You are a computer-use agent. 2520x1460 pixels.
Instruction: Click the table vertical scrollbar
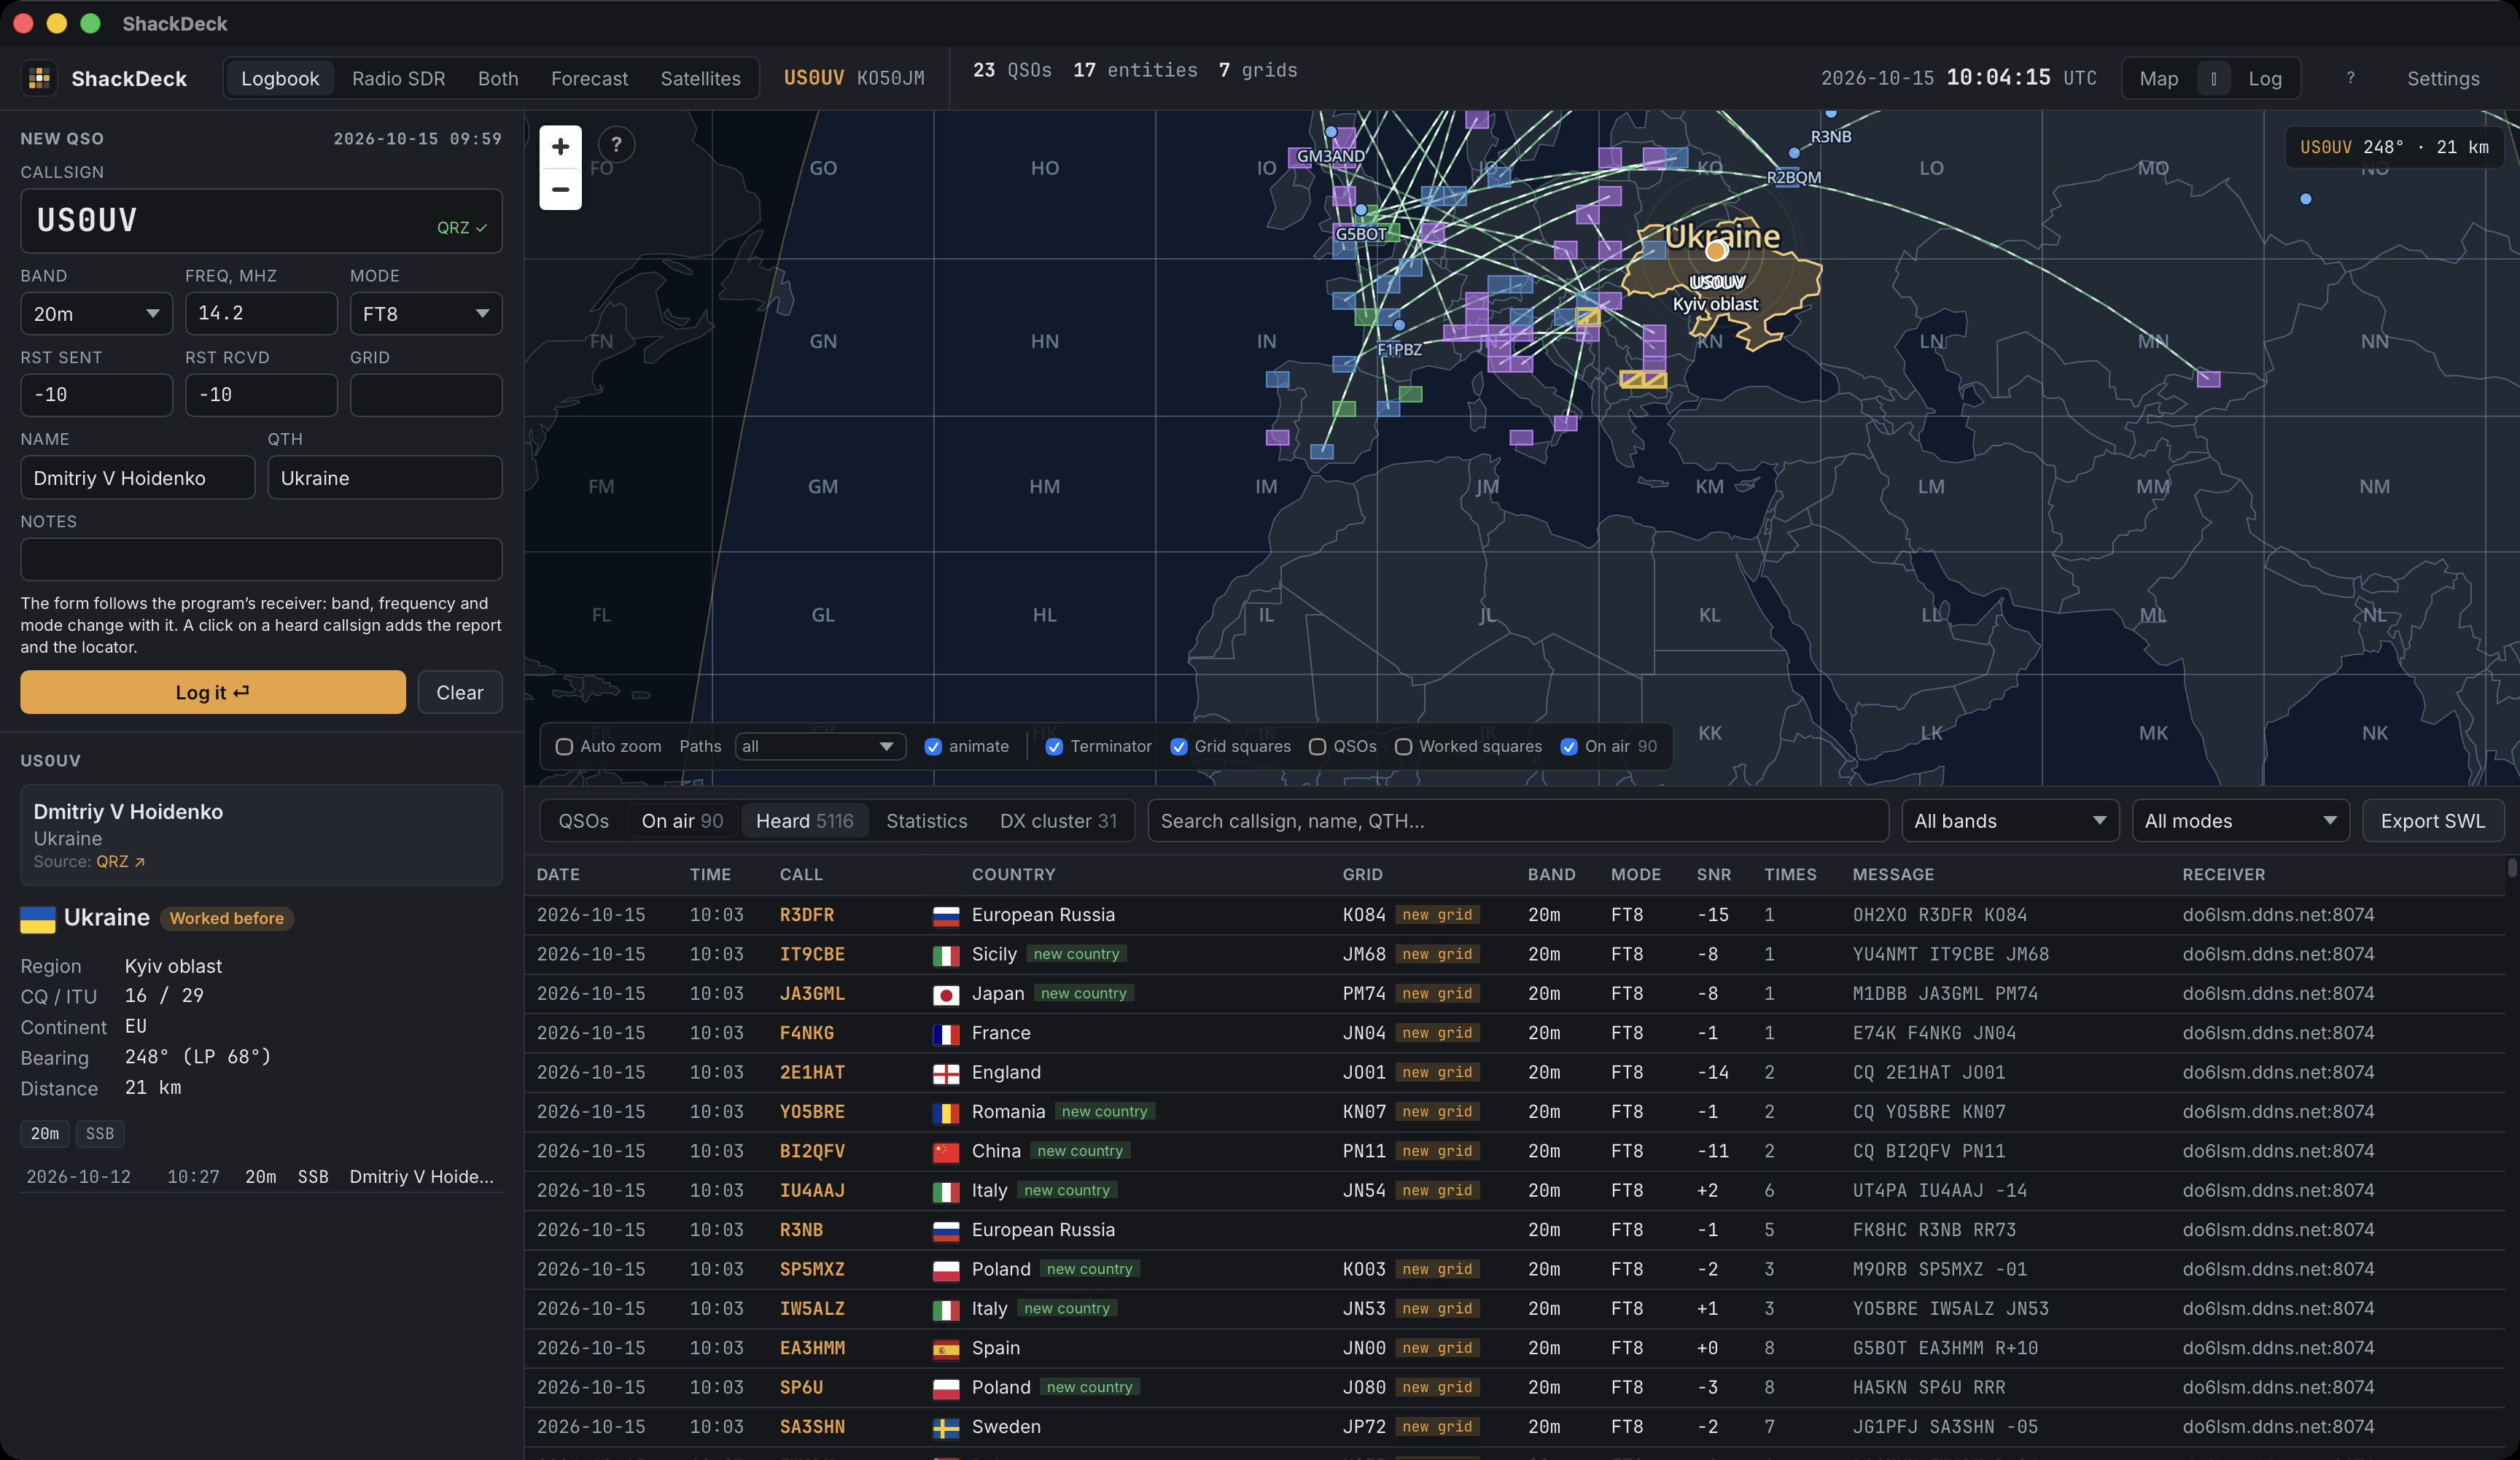tap(2511, 868)
